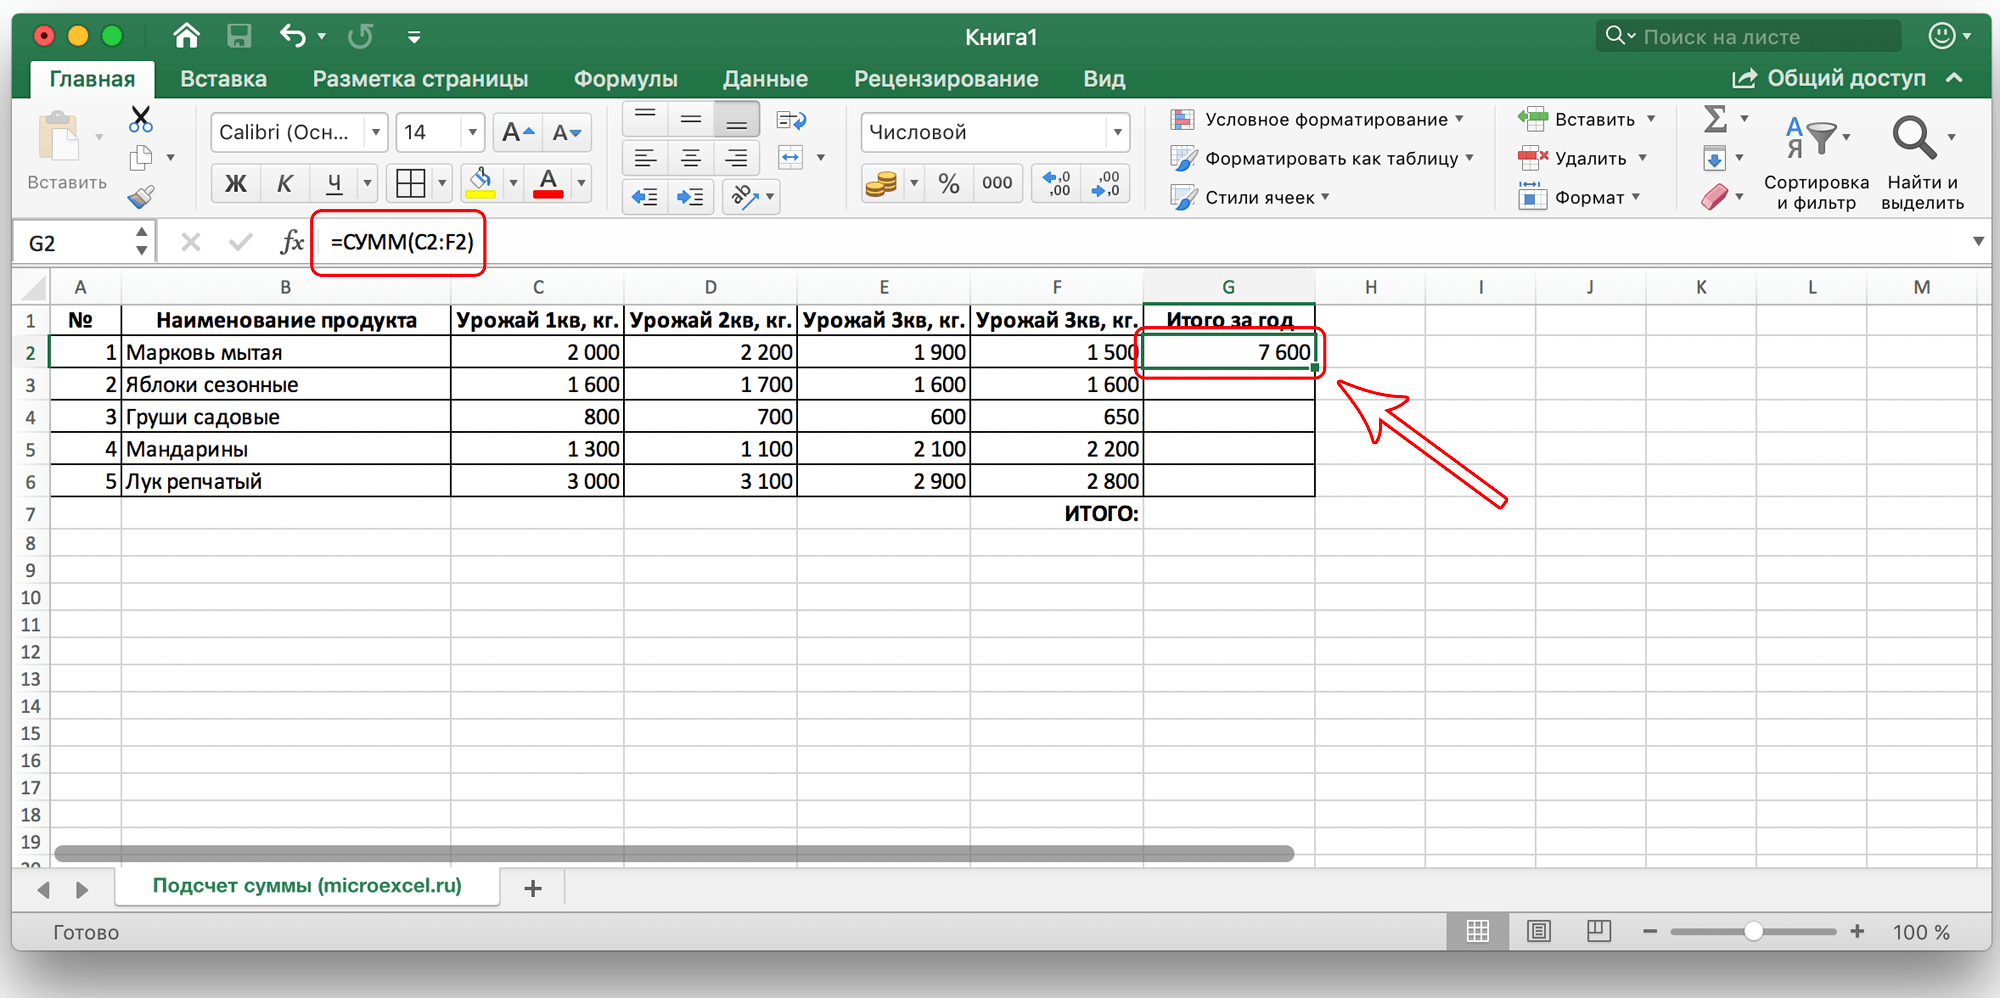Toggle italic formatting (К)
This screenshot has height=998, width=2000.
[285, 183]
